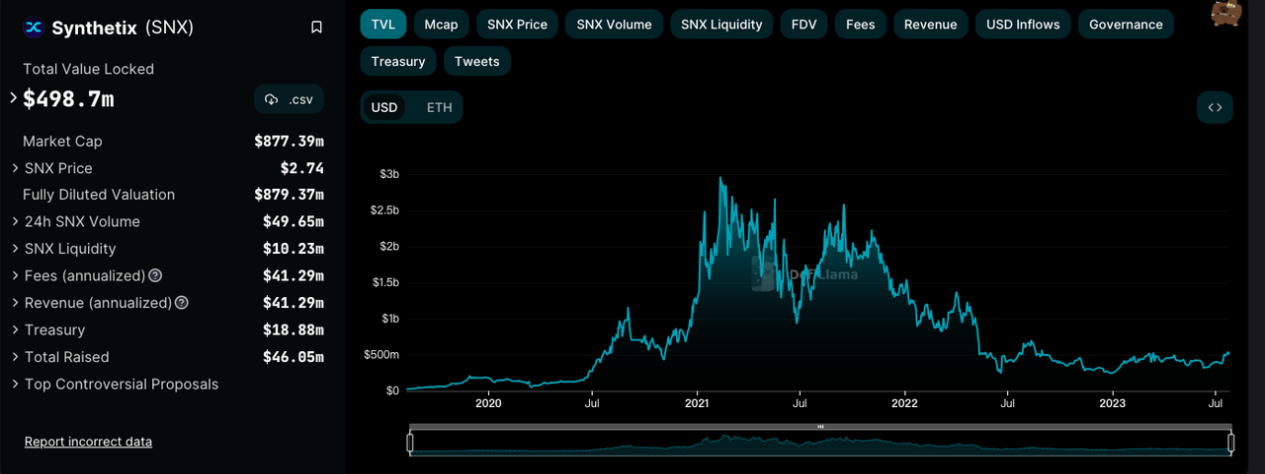Image resolution: width=1265 pixels, height=474 pixels.
Task: Show the Governance chart metric
Action: 1125,24
